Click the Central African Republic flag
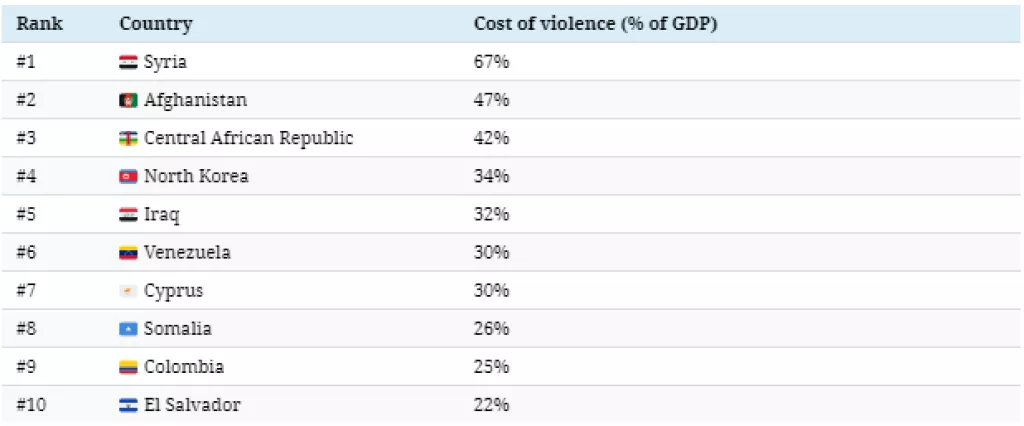1024x426 pixels. click(x=128, y=138)
